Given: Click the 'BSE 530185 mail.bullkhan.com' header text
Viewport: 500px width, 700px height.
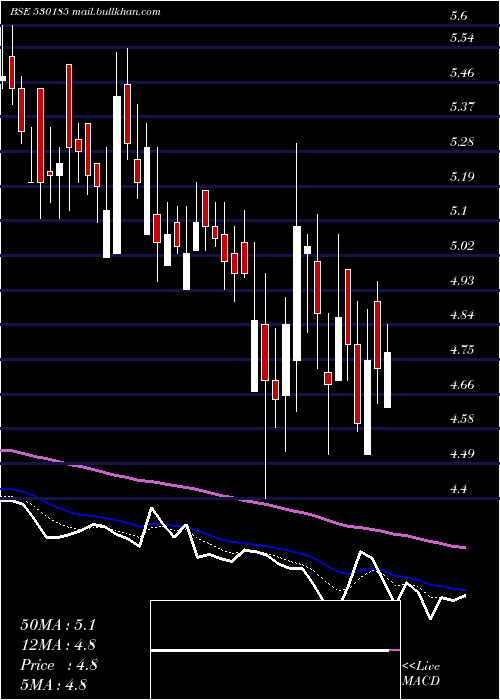Looking at the screenshot, I should pyautogui.click(x=85, y=12).
